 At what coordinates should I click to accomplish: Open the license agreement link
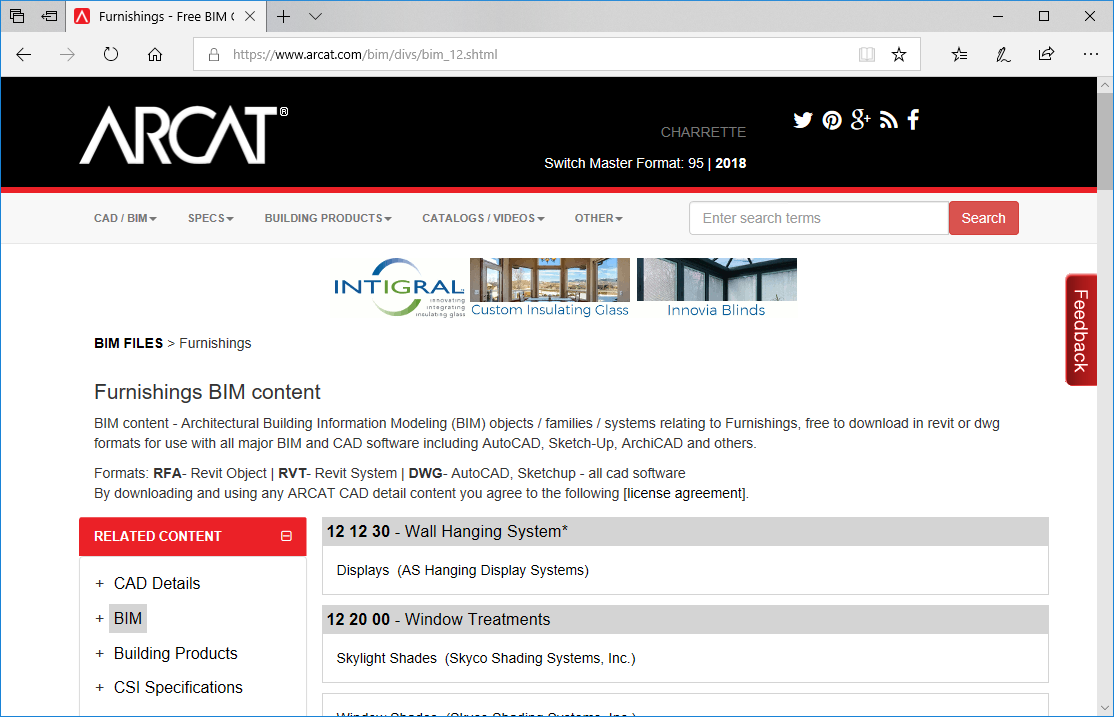pyautogui.click(x=684, y=493)
